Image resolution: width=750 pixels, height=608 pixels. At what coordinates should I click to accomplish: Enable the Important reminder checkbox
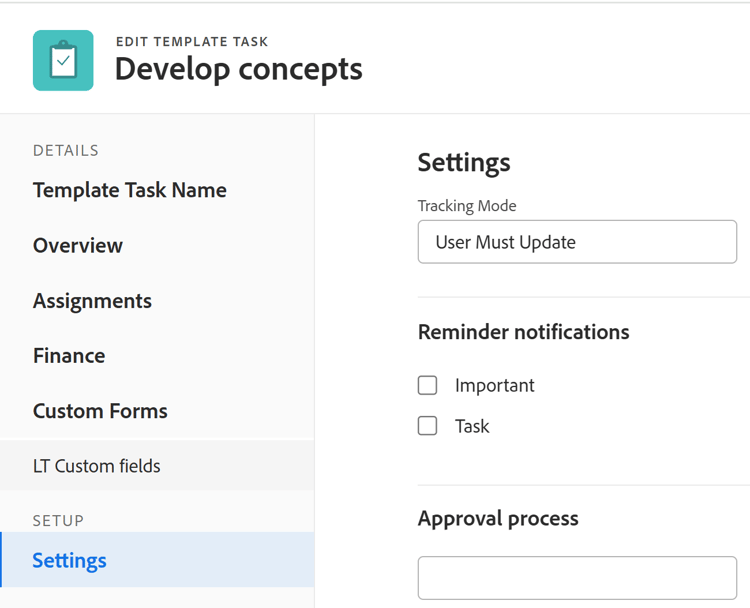(x=428, y=385)
